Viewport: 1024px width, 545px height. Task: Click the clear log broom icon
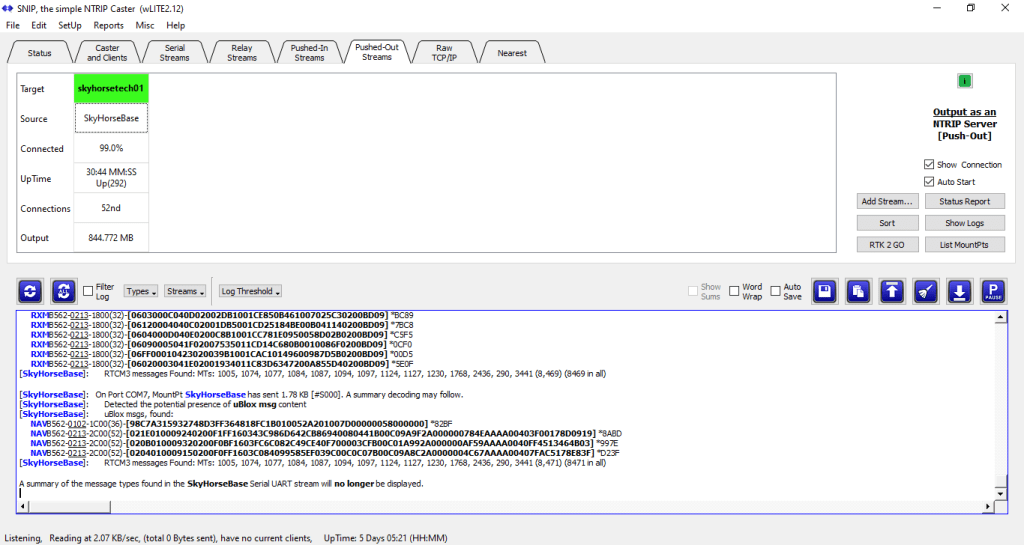(926, 291)
